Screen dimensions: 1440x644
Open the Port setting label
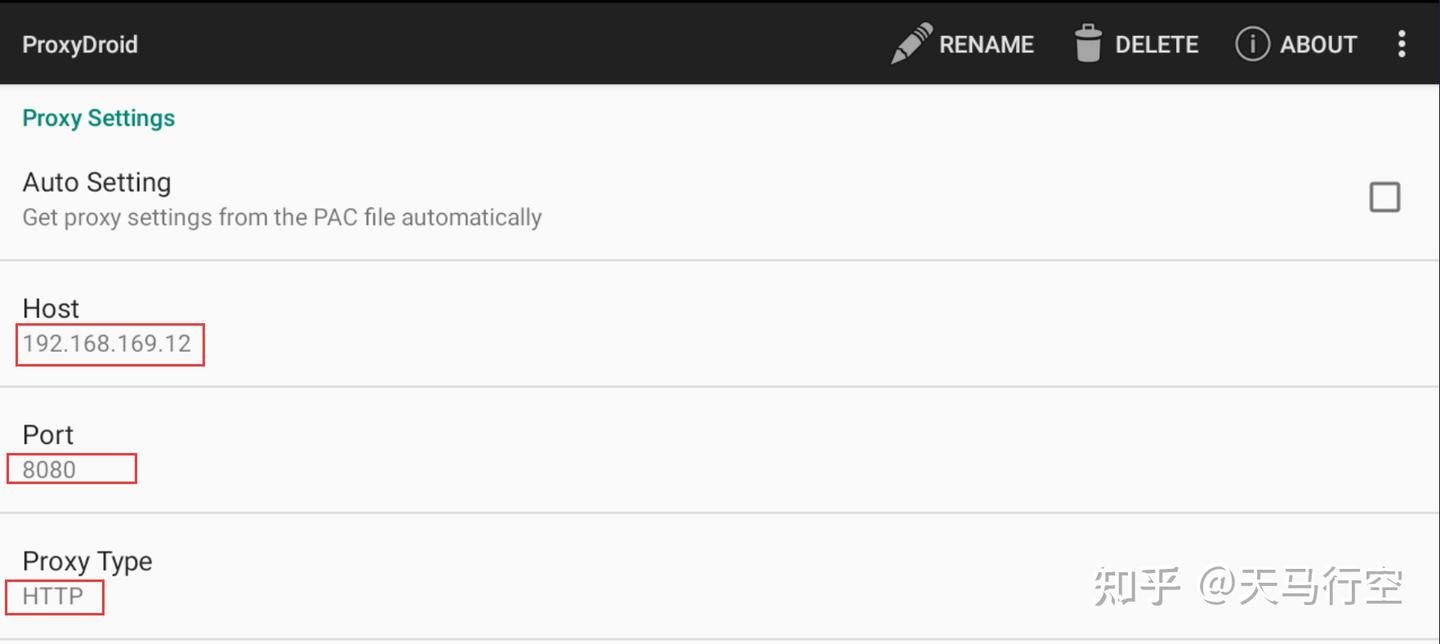point(48,436)
